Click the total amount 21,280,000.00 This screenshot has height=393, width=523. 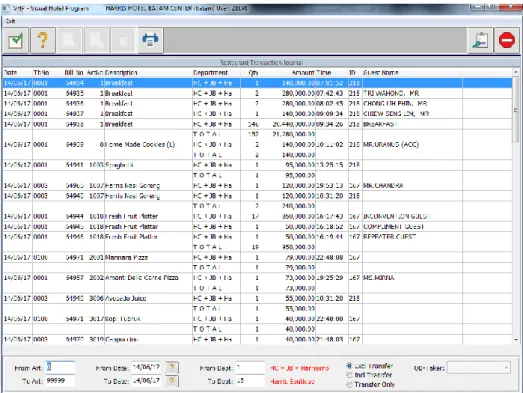[x=294, y=134]
